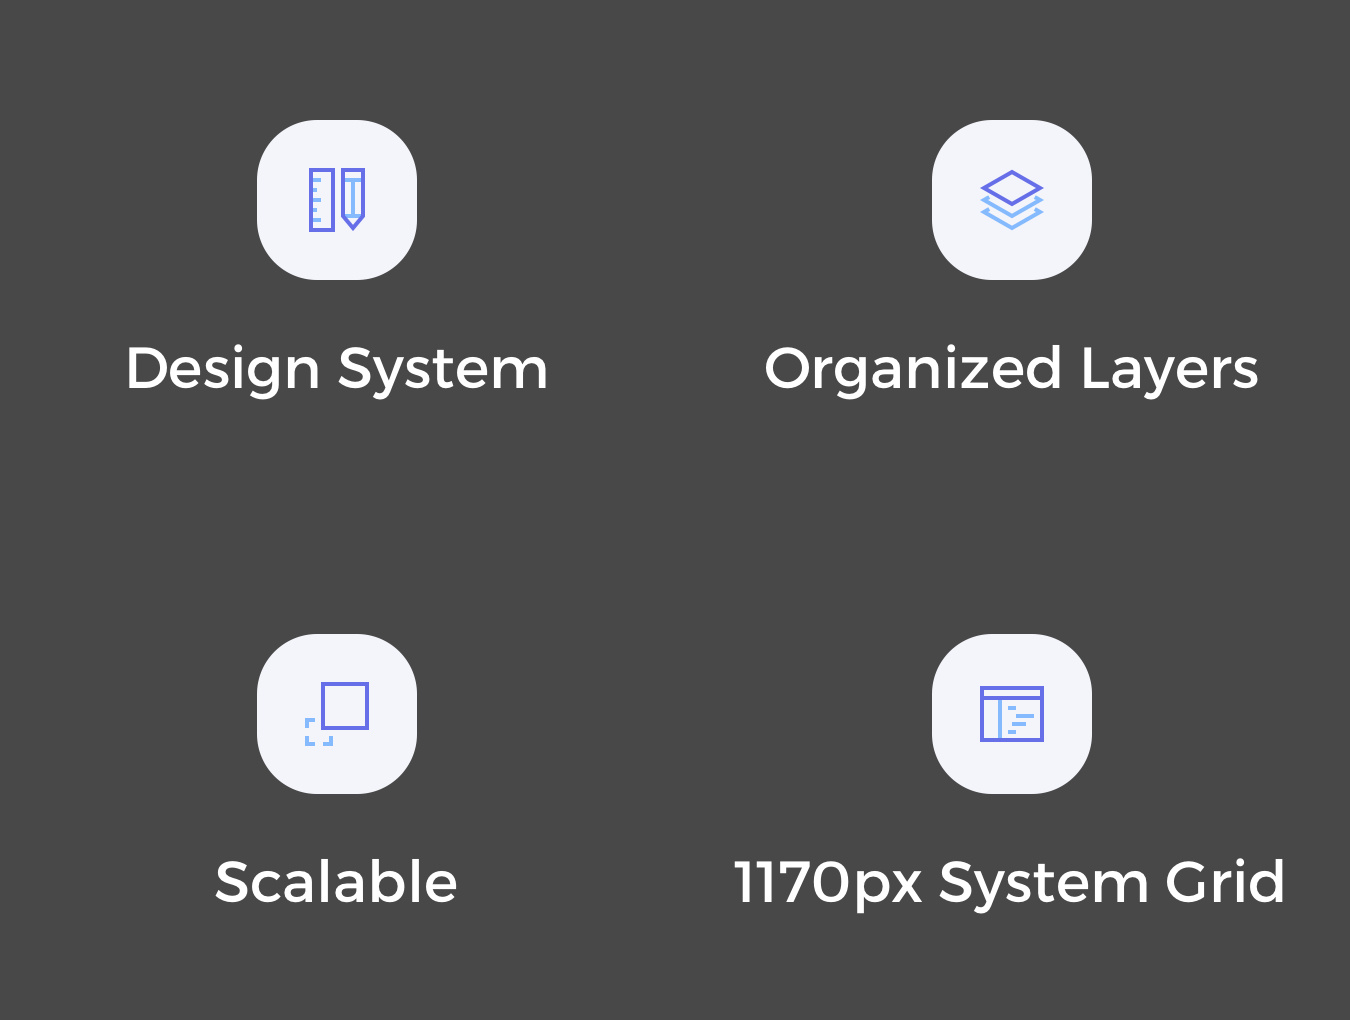This screenshot has width=1350, height=1020.
Task: Click the text lines inside grid layout icon
Action: pos(1020,720)
